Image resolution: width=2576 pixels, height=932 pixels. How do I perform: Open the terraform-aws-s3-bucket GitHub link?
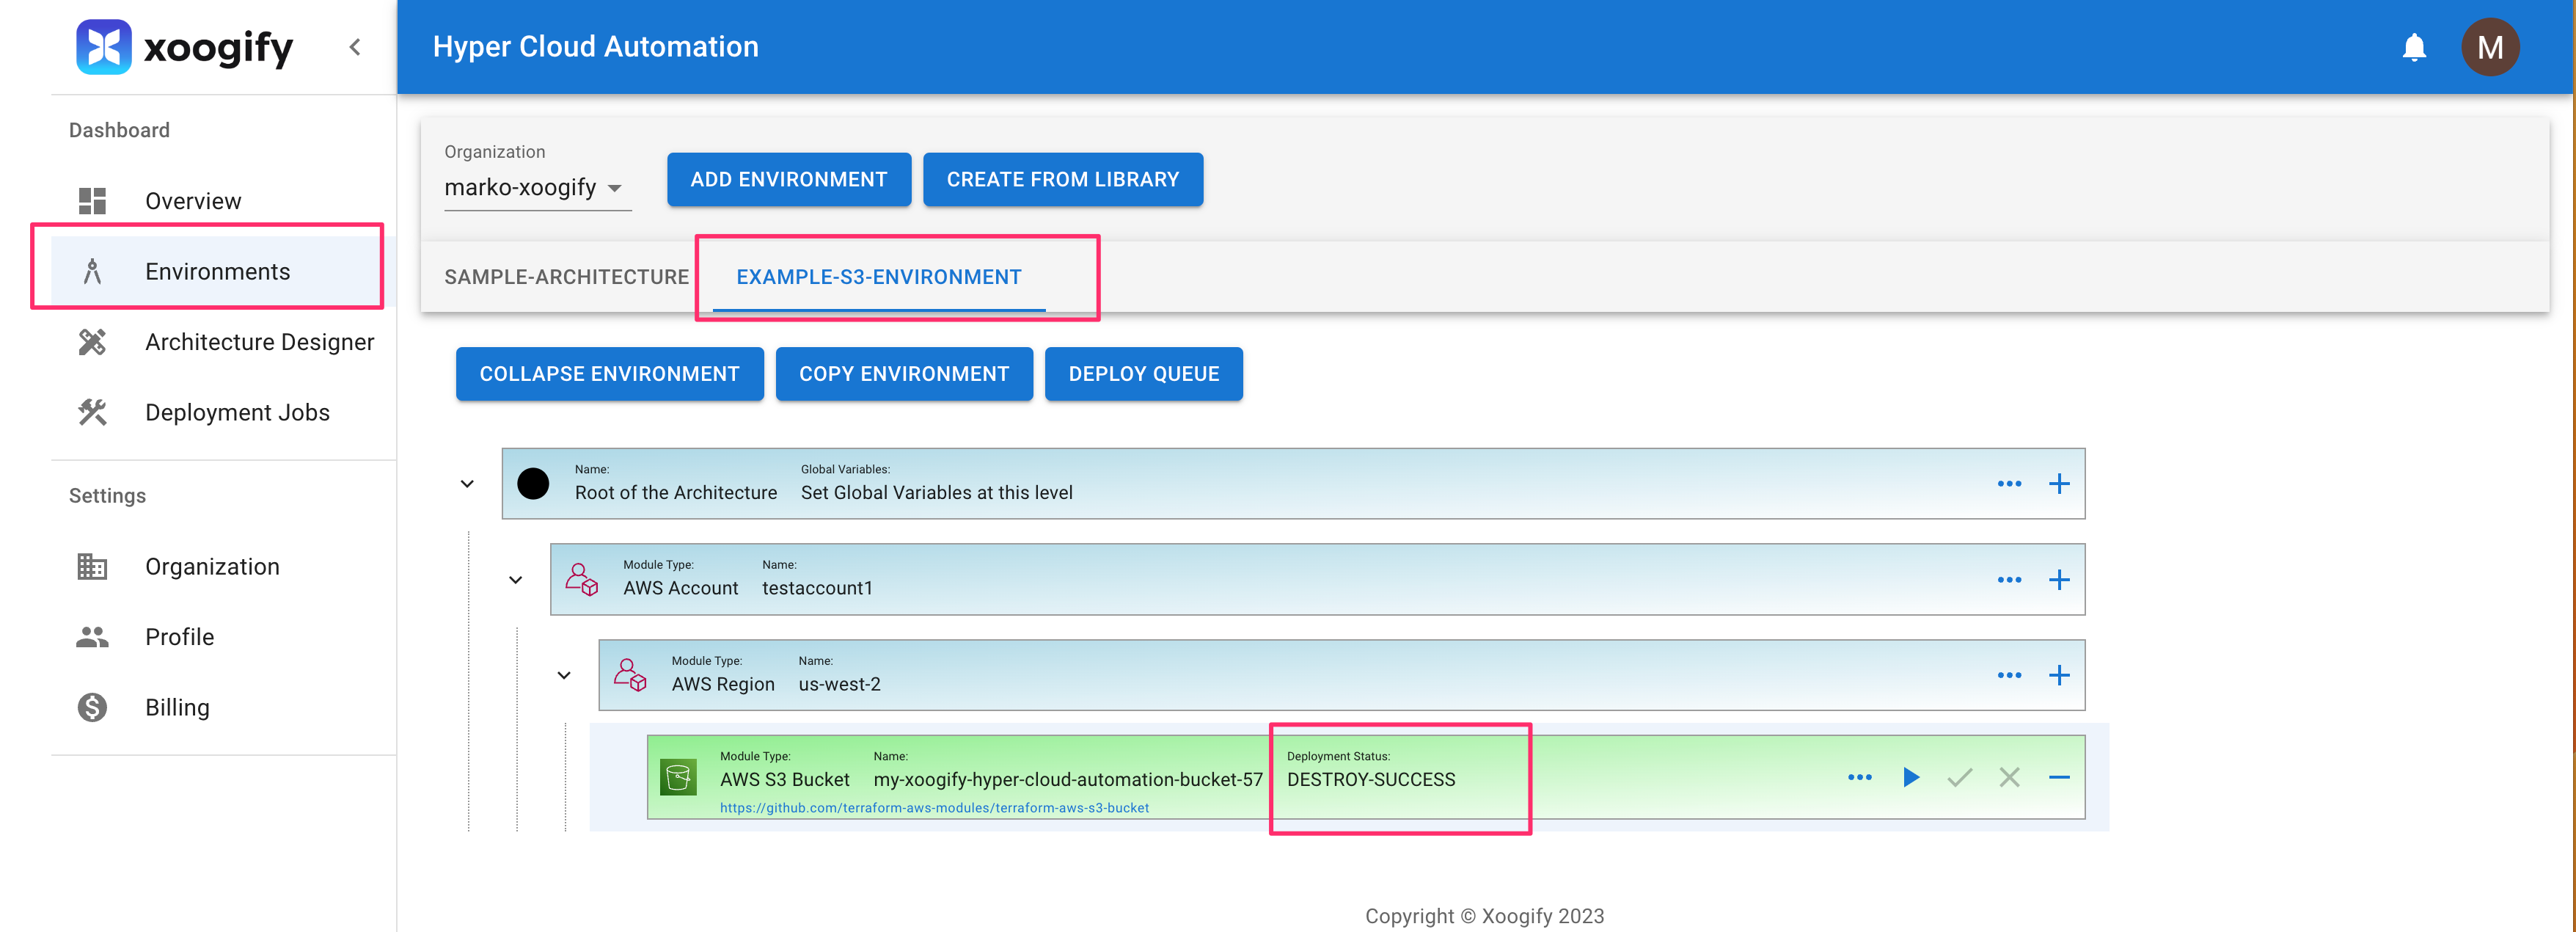pyautogui.click(x=934, y=808)
